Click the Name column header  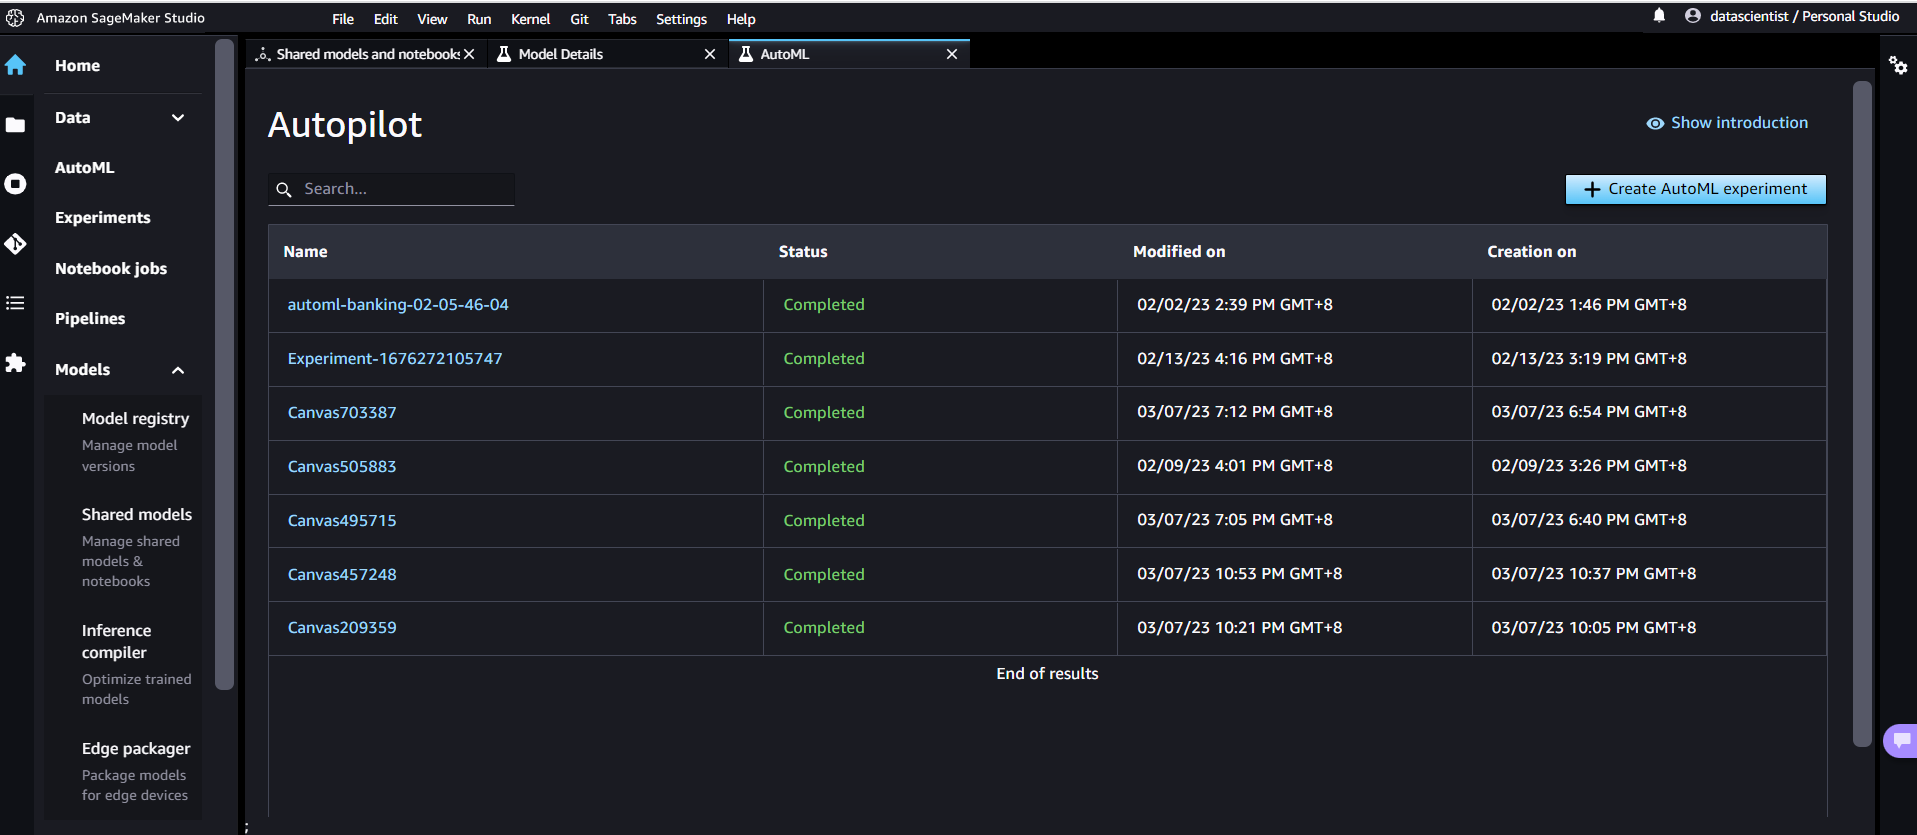(305, 252)
